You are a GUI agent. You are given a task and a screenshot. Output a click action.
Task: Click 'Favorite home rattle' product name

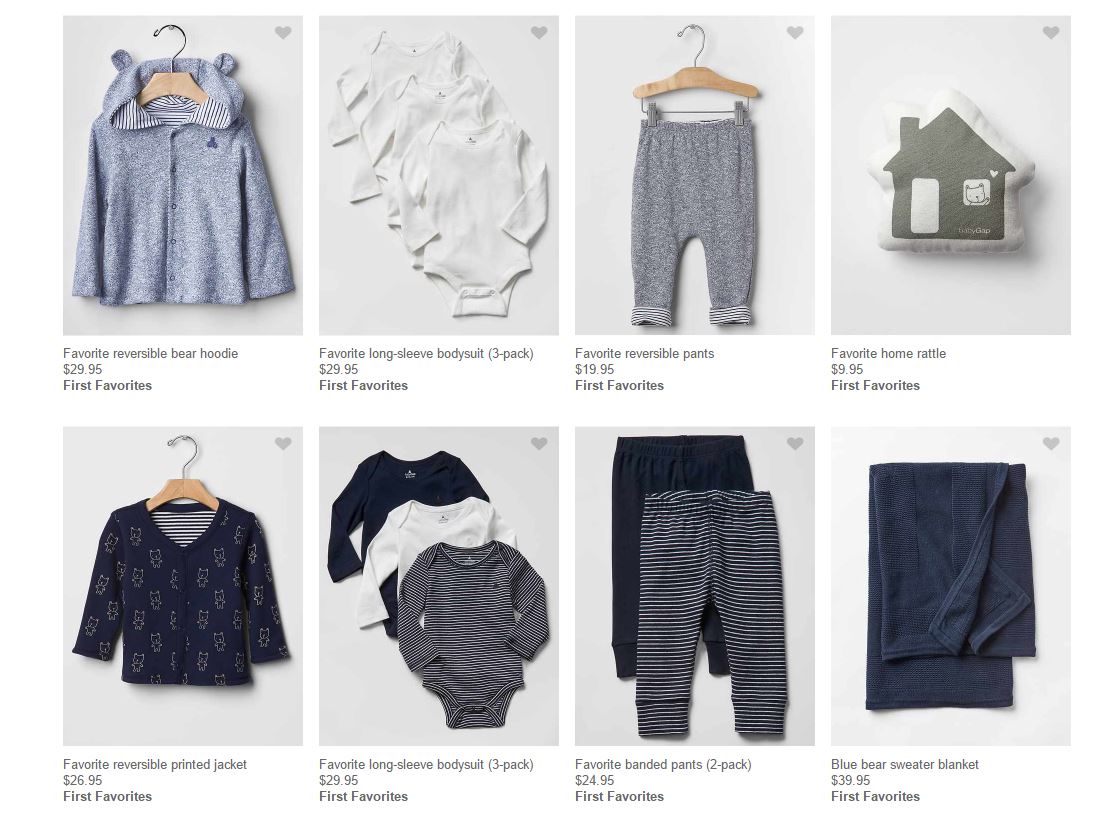pos(888,353)
